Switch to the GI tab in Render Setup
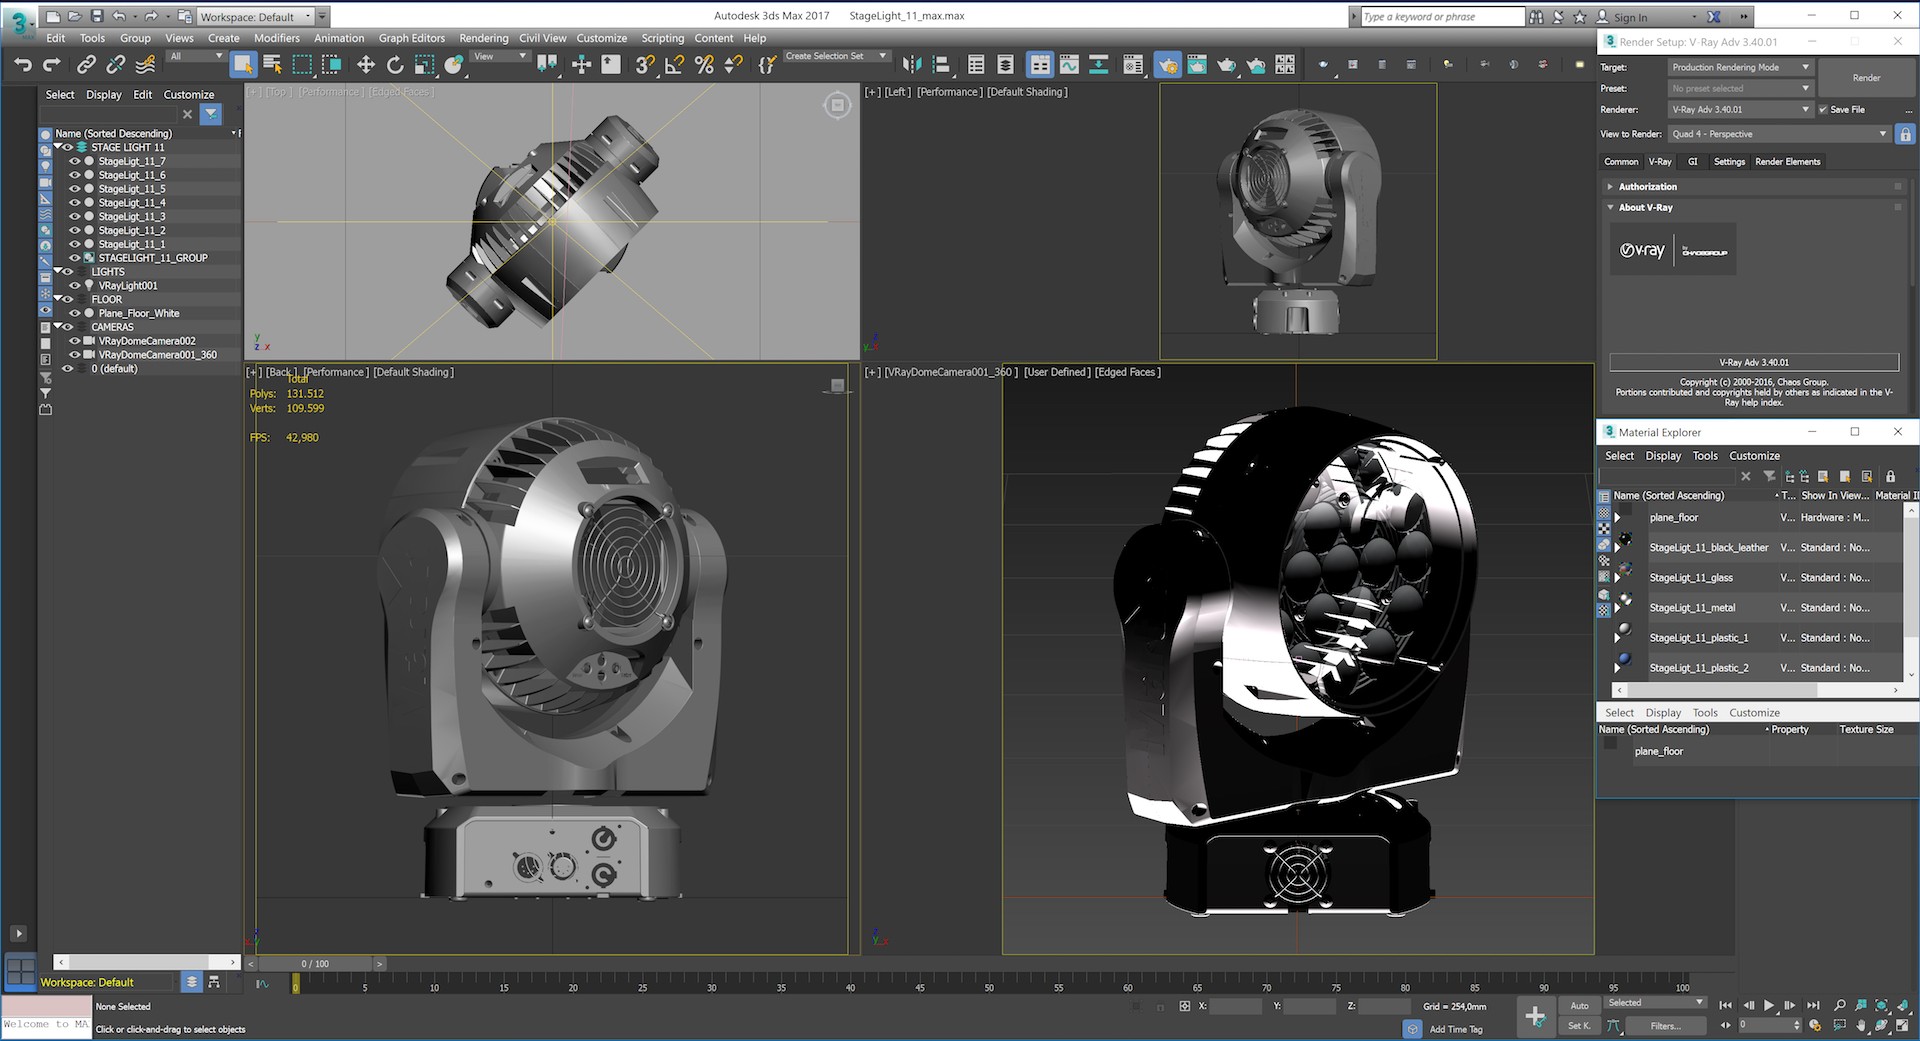This screenshot has height=1041, width=1920. 1693,161
